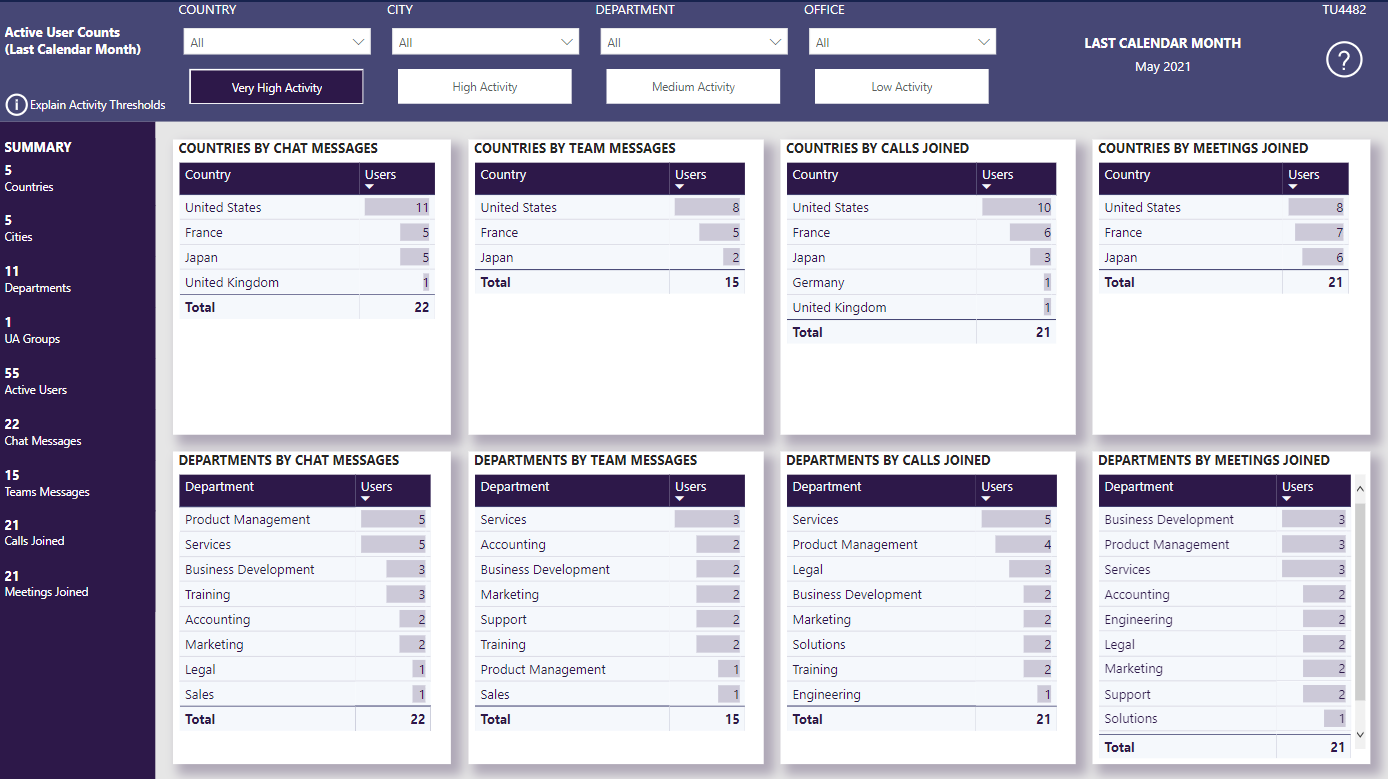Sort Countries by Calls Joined Users column
Viewport: 1388px width, 779px height.
click(x=1016, y=178)
